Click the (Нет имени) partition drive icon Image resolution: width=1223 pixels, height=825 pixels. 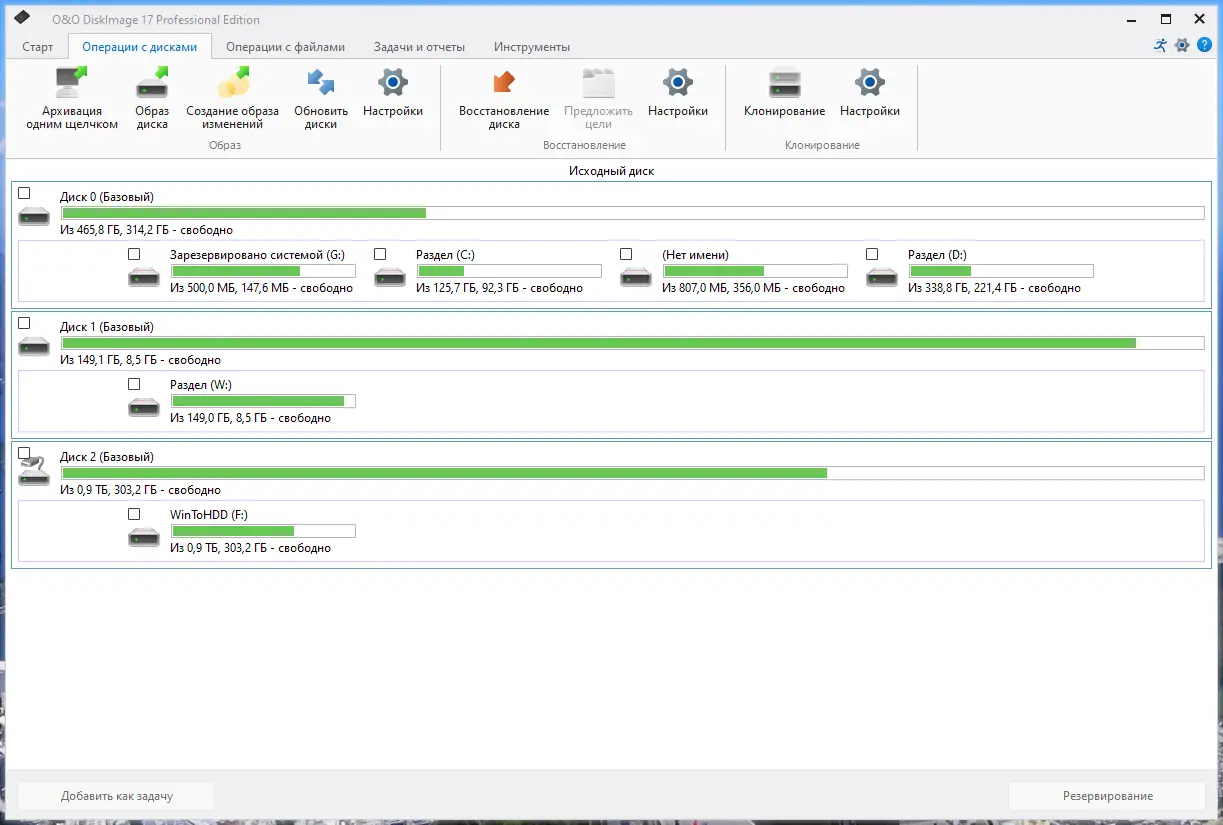pyautogui.click(x=636, y=276)
